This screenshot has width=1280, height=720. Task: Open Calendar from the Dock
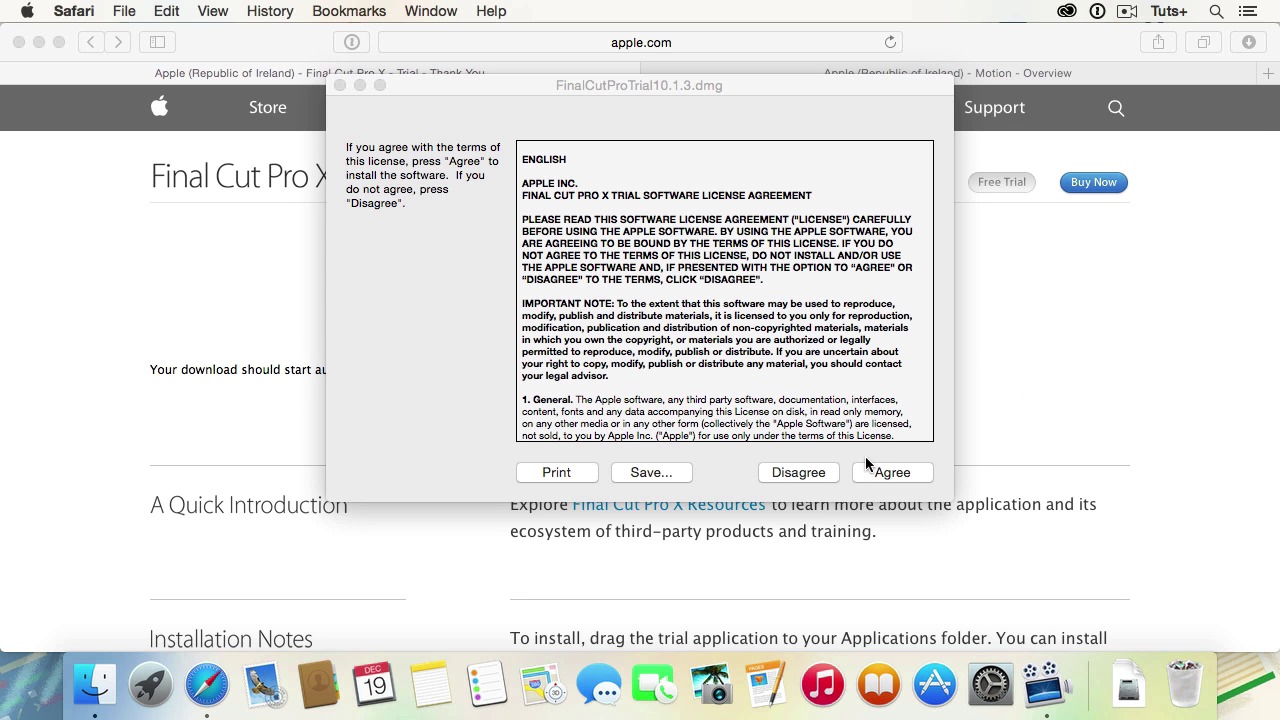[375, 685]
